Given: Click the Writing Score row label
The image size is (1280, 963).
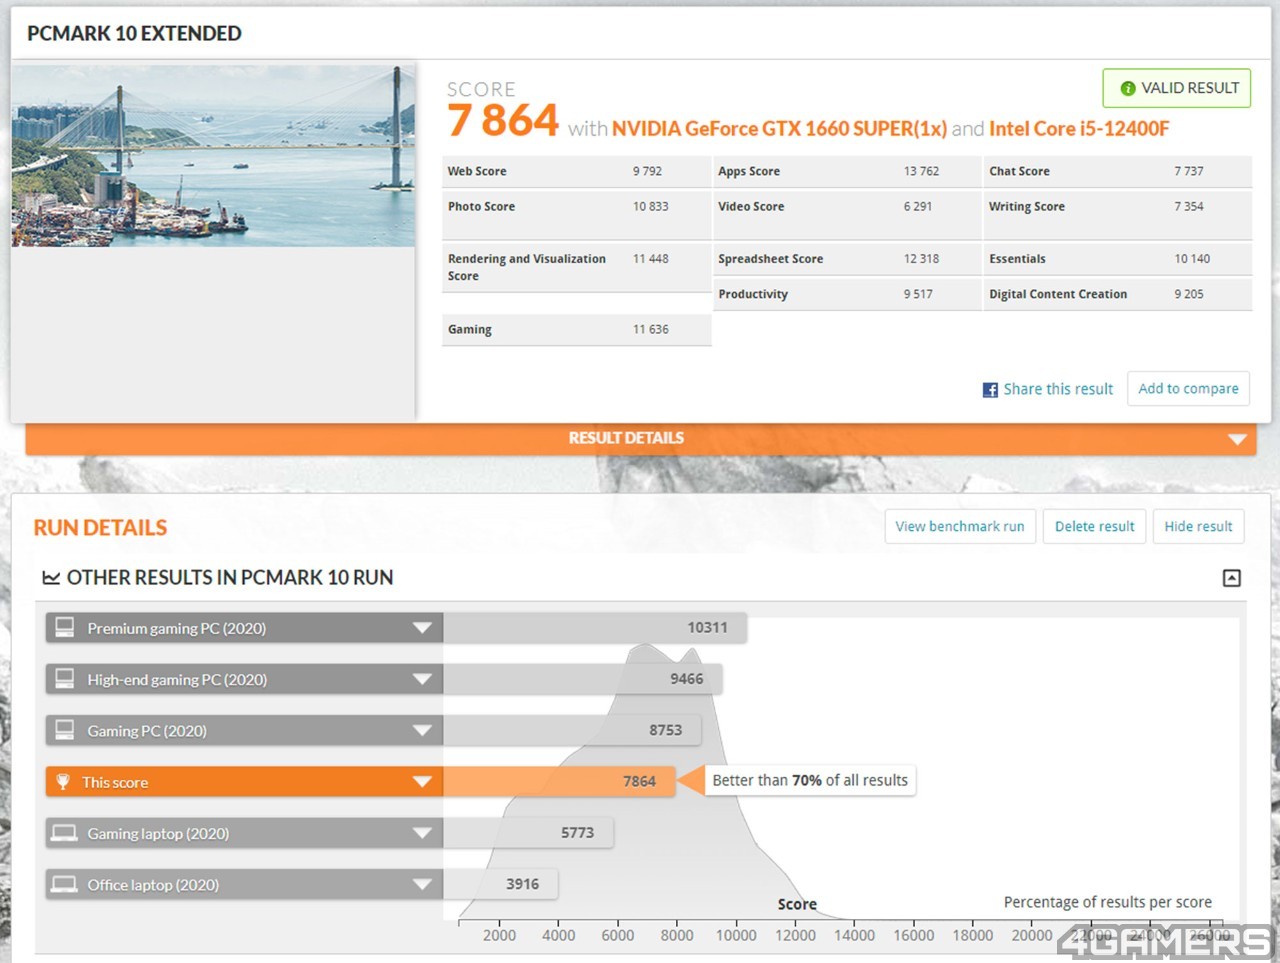Looking at the screenshot, I should coord(1027,206).
